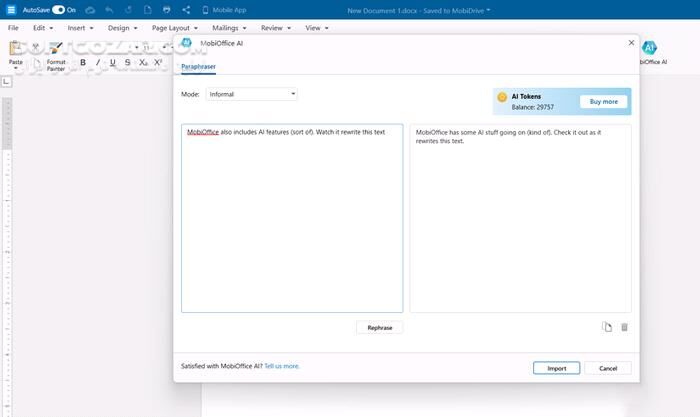Image resolution: width=700 pixels, height=417 pixels.
Task: Toggle underline formatting
Action: click(113, 63)
